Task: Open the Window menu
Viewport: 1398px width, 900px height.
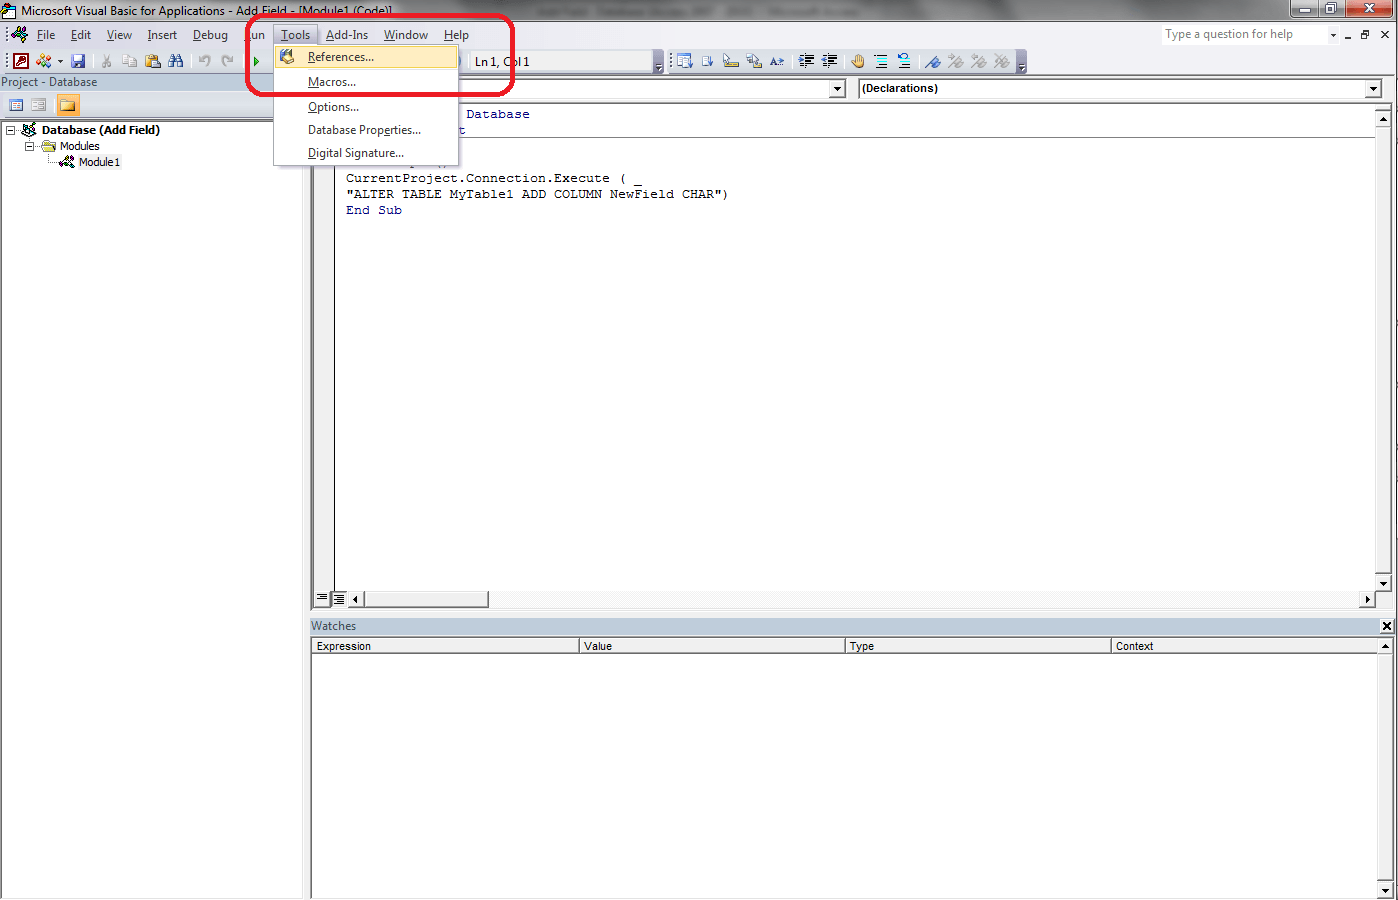Action: [406, 35]
